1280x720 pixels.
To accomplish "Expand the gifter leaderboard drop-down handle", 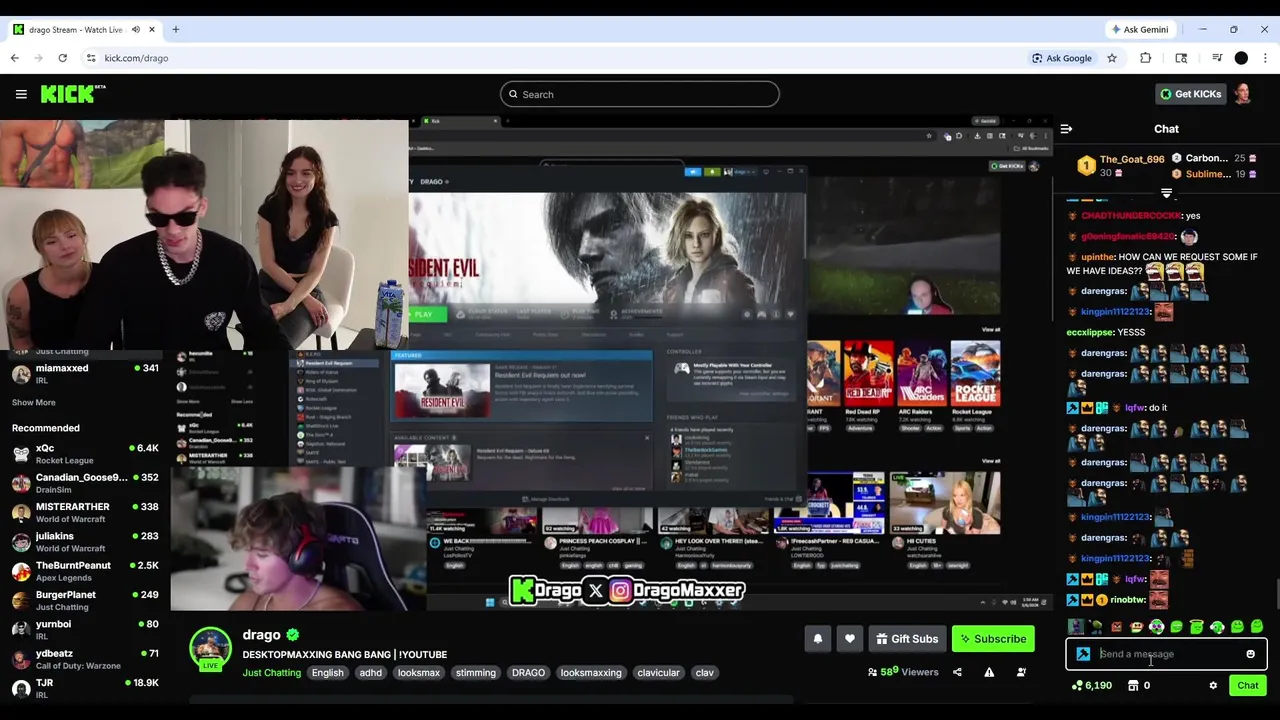I will (1166, 193).
